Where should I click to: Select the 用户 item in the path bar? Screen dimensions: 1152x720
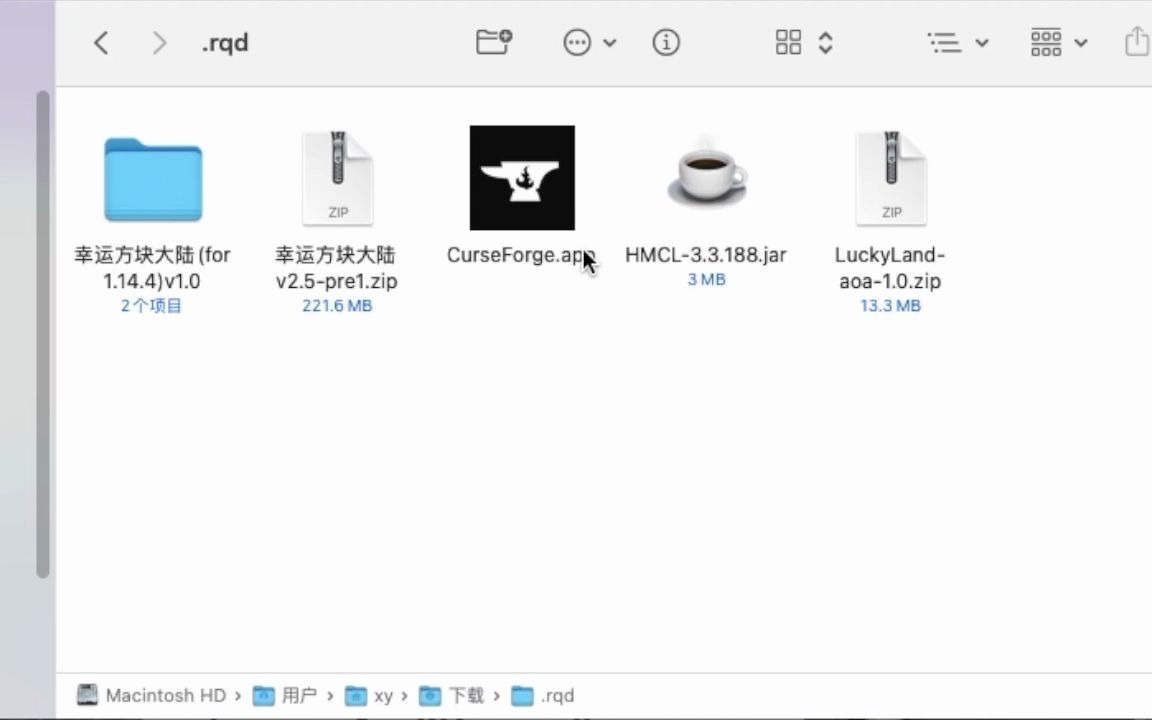[x=298, y=695]
